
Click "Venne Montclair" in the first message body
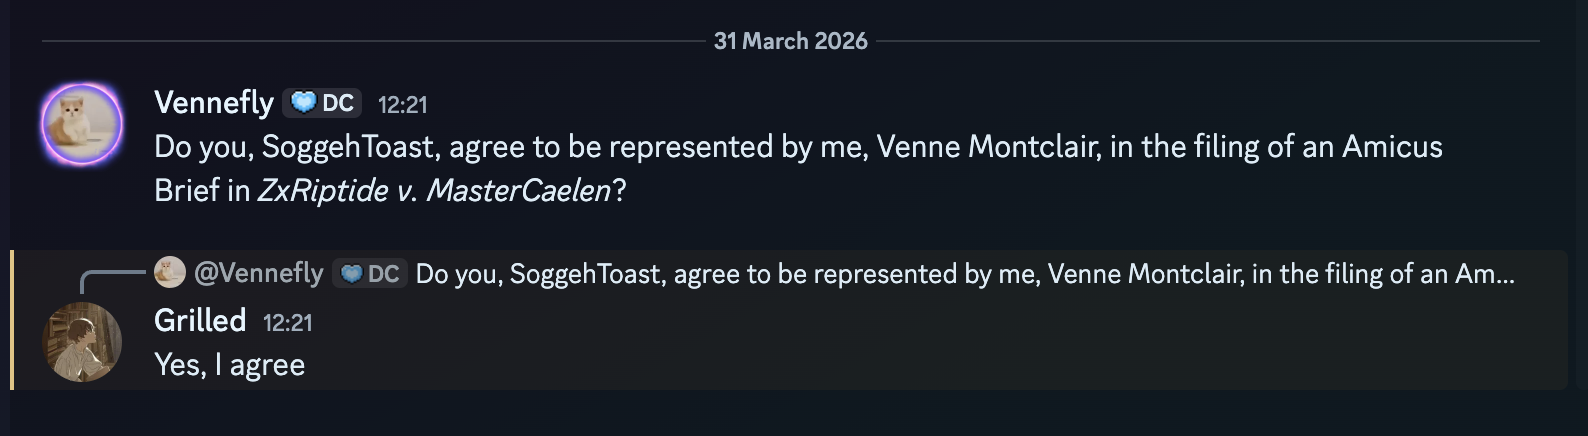[x=988, y=147]
